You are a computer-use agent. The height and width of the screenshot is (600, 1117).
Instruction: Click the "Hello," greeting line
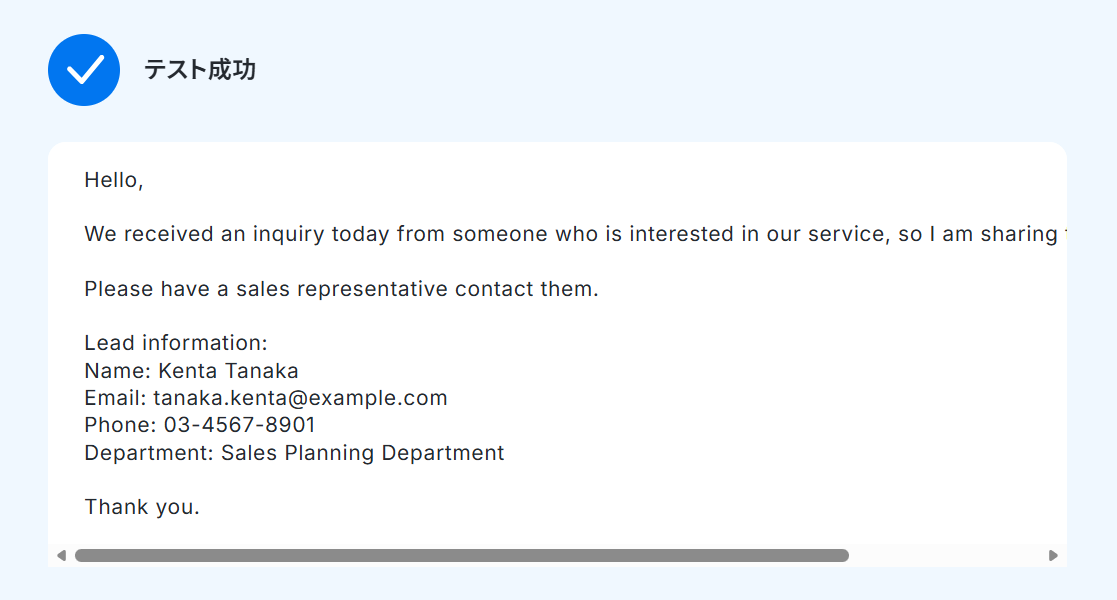click(114, 180)
